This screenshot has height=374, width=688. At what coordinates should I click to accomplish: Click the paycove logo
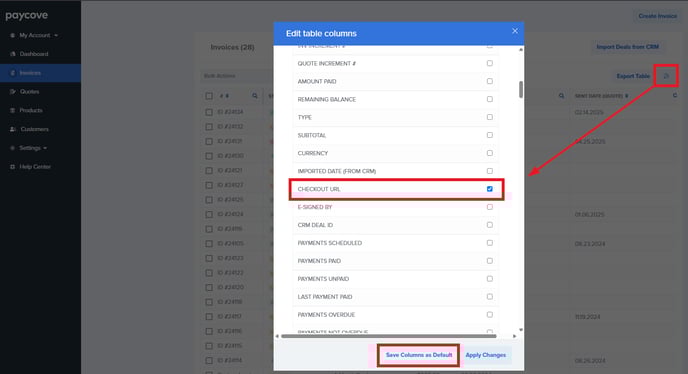27,16
